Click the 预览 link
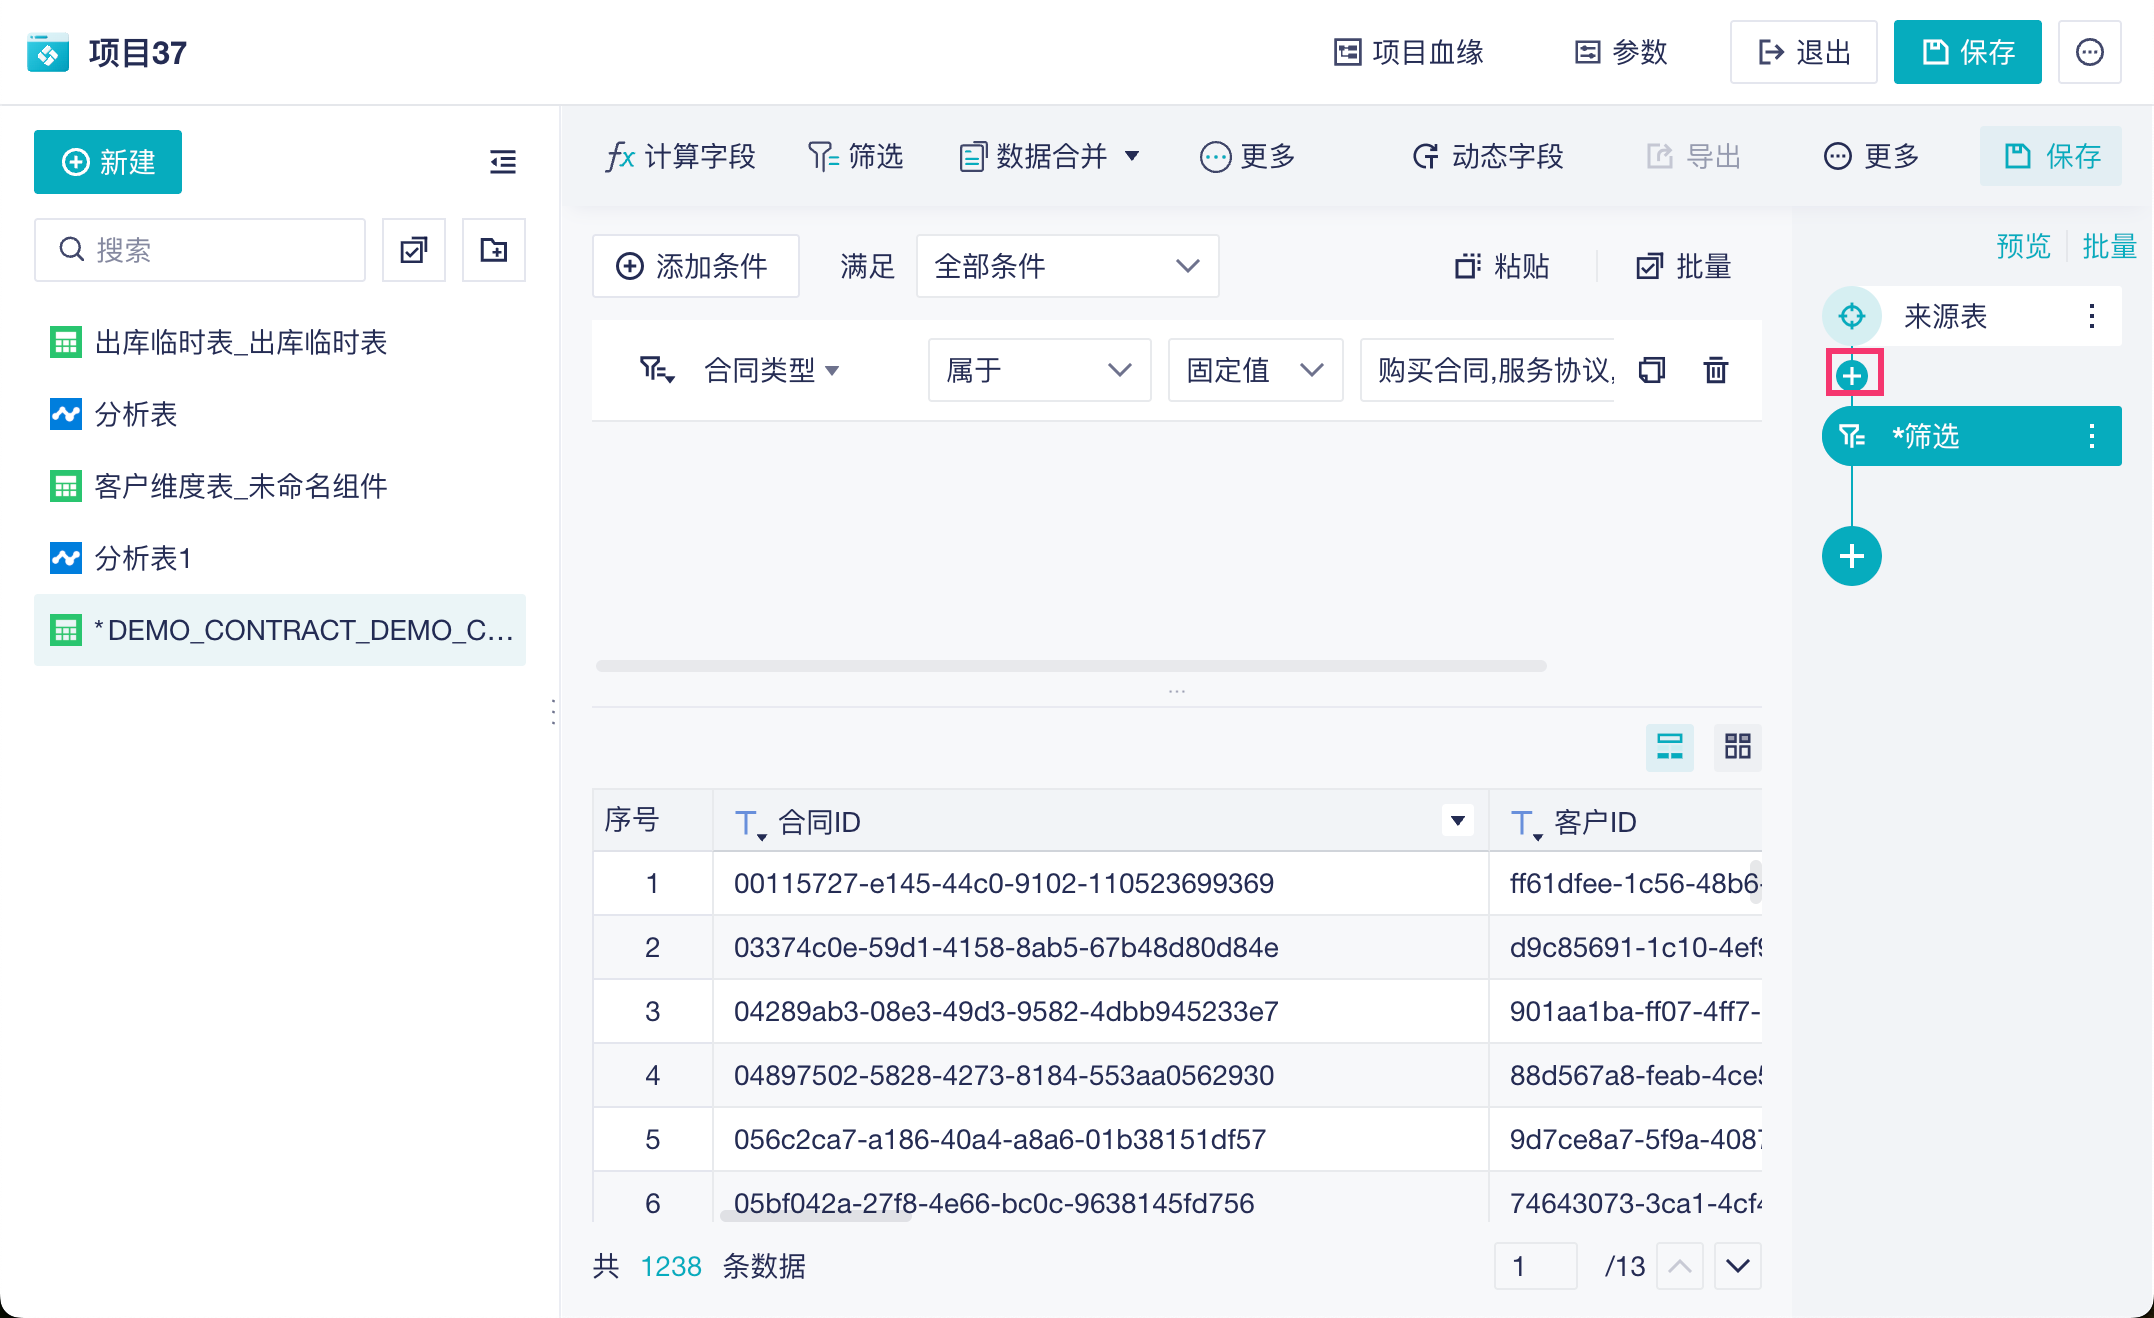The image size is (2154, 1318). click(x=2022, y=246)
